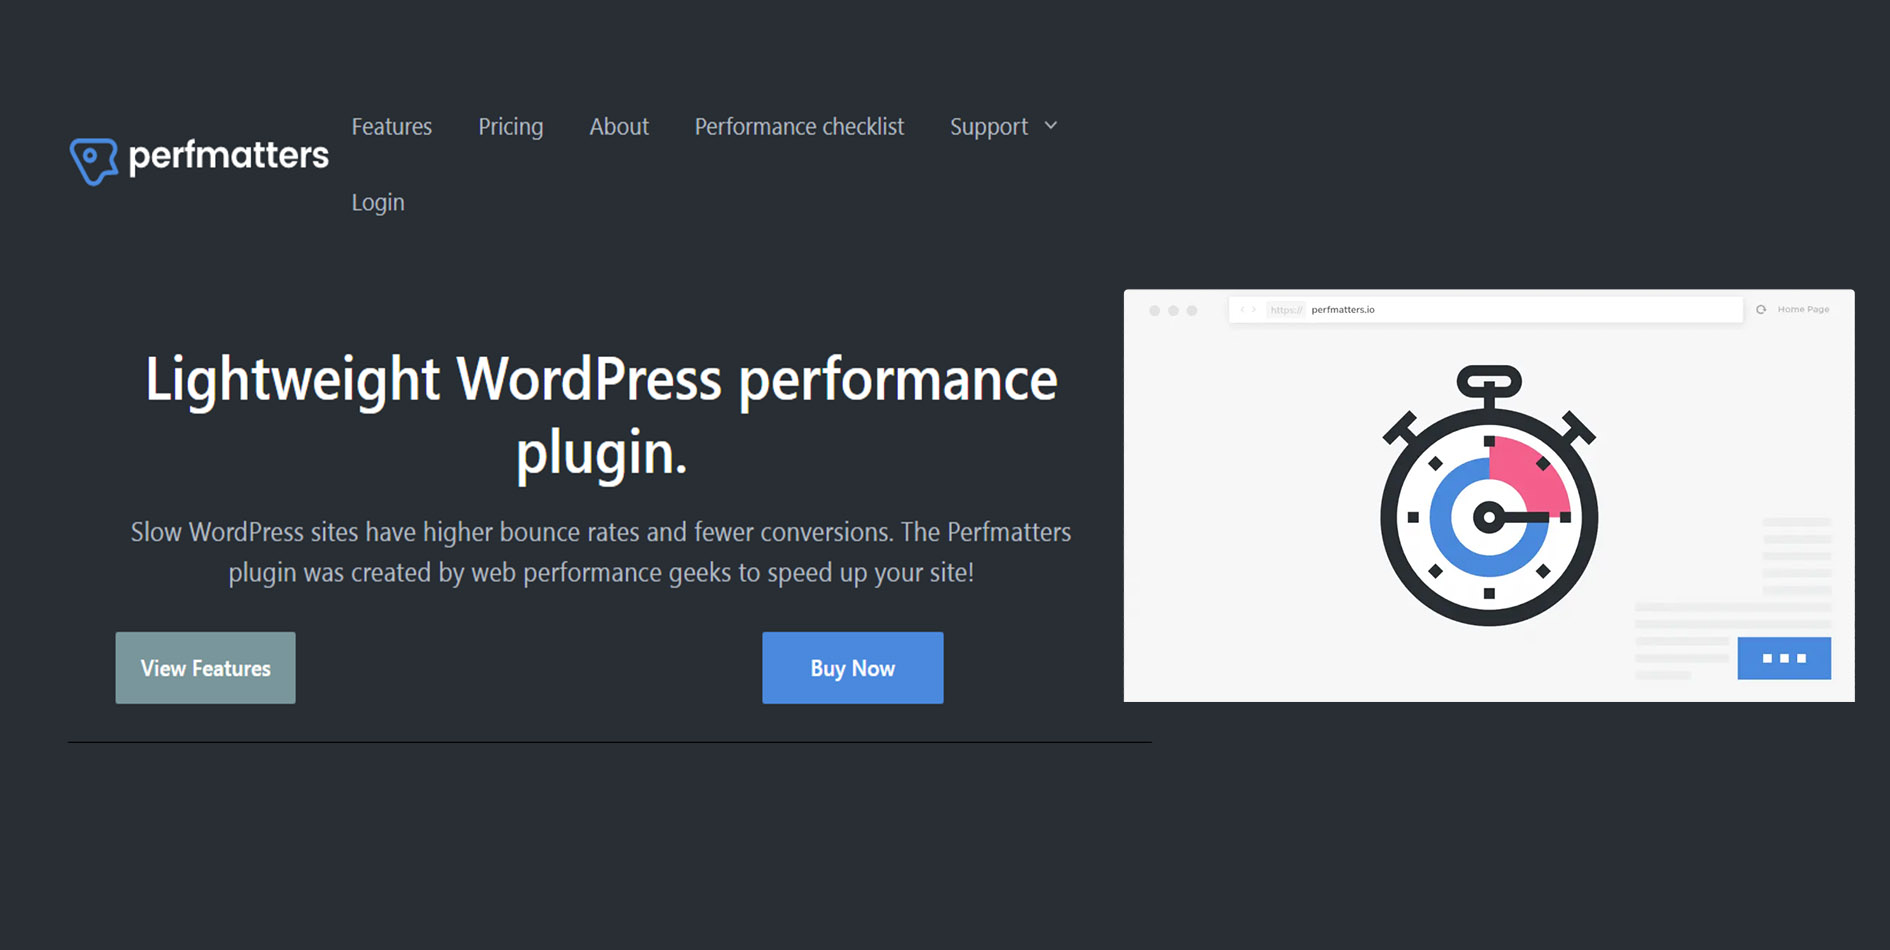Expand the Support menu chevron
The image size is (1890, 950).
click(x=1051, y=126)
